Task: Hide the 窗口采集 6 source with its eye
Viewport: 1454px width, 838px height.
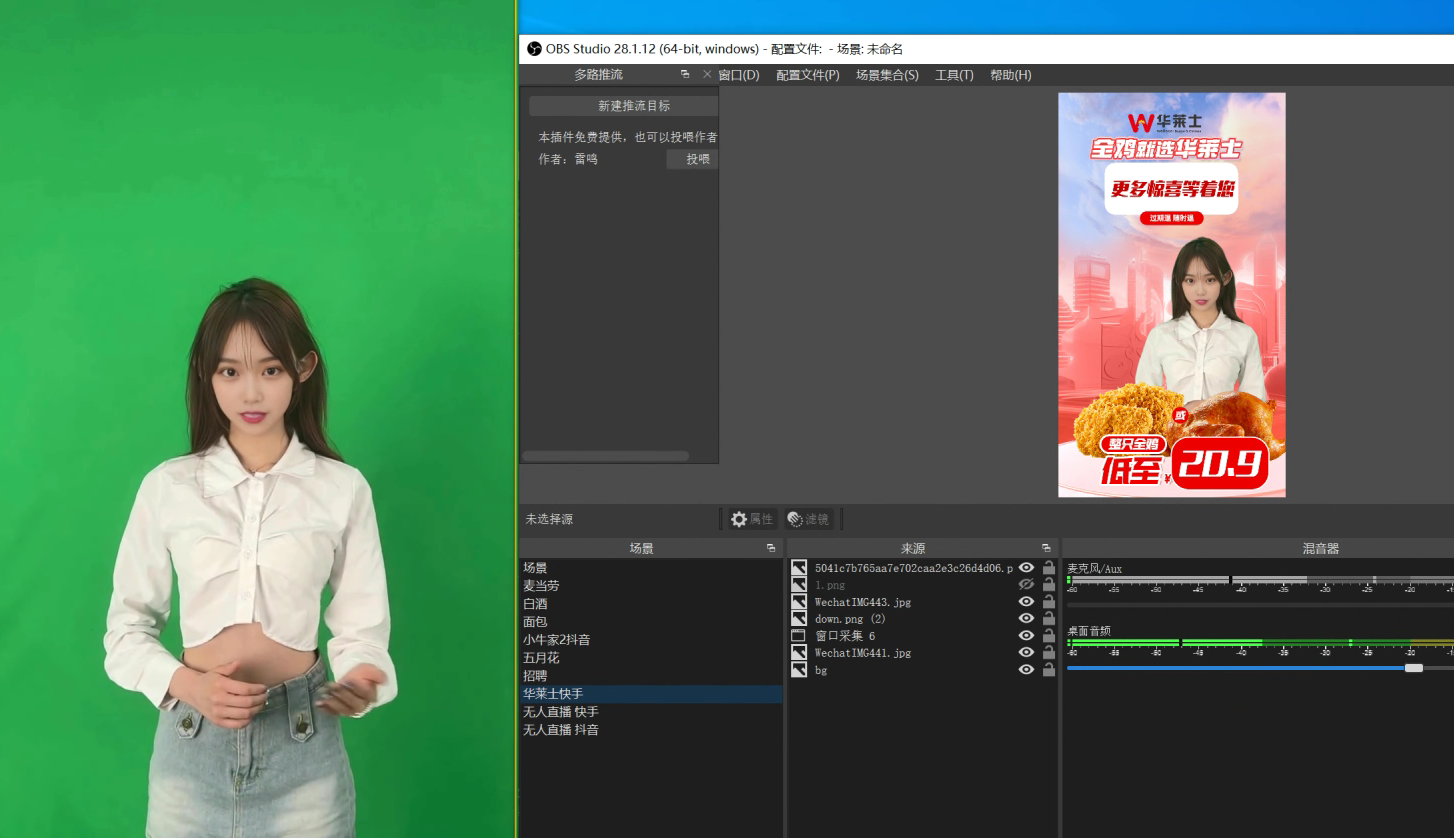Action: (x=1026, y=636)
